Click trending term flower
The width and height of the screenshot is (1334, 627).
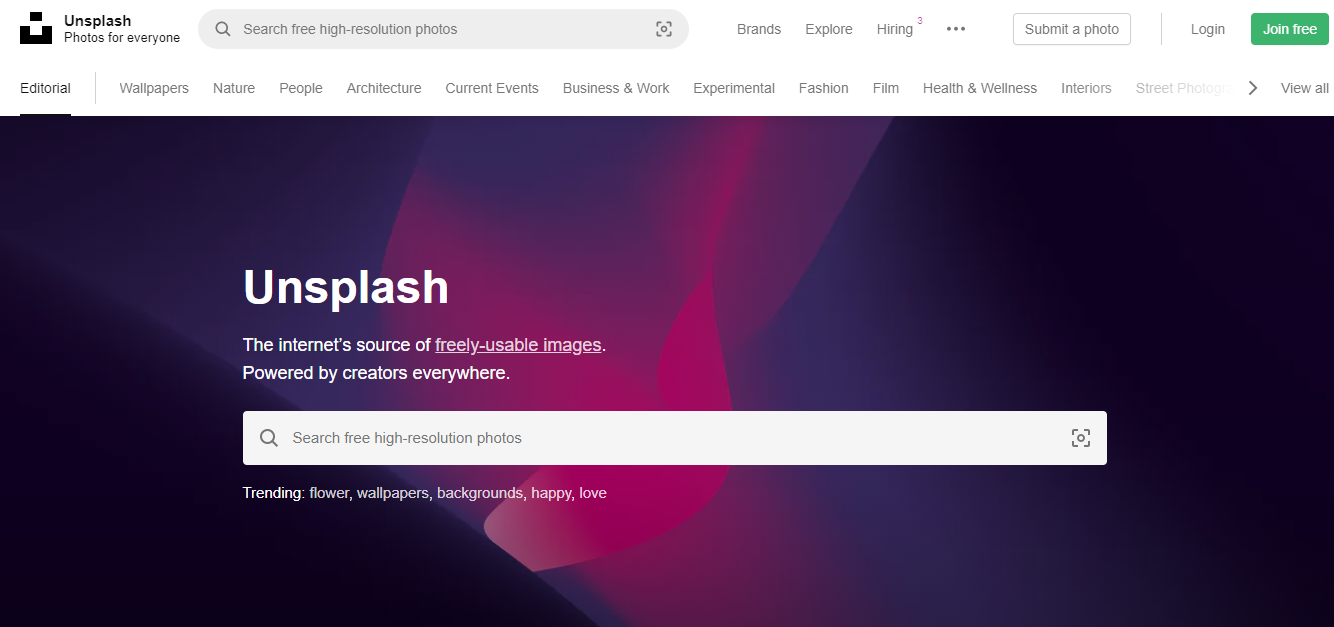click(329, 493)
